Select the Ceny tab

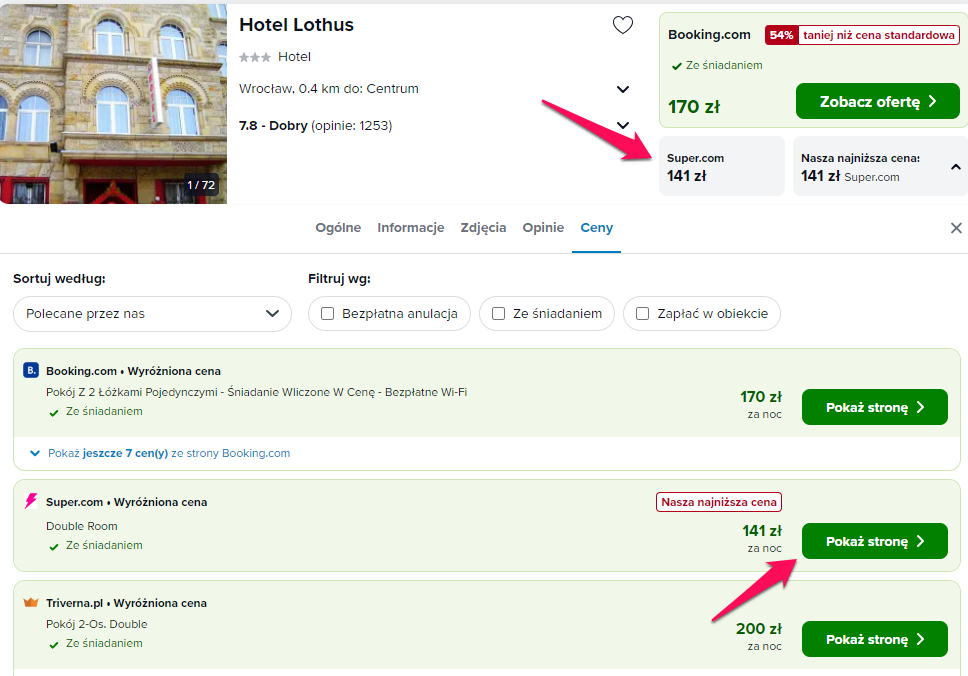[x=596, y=228]
